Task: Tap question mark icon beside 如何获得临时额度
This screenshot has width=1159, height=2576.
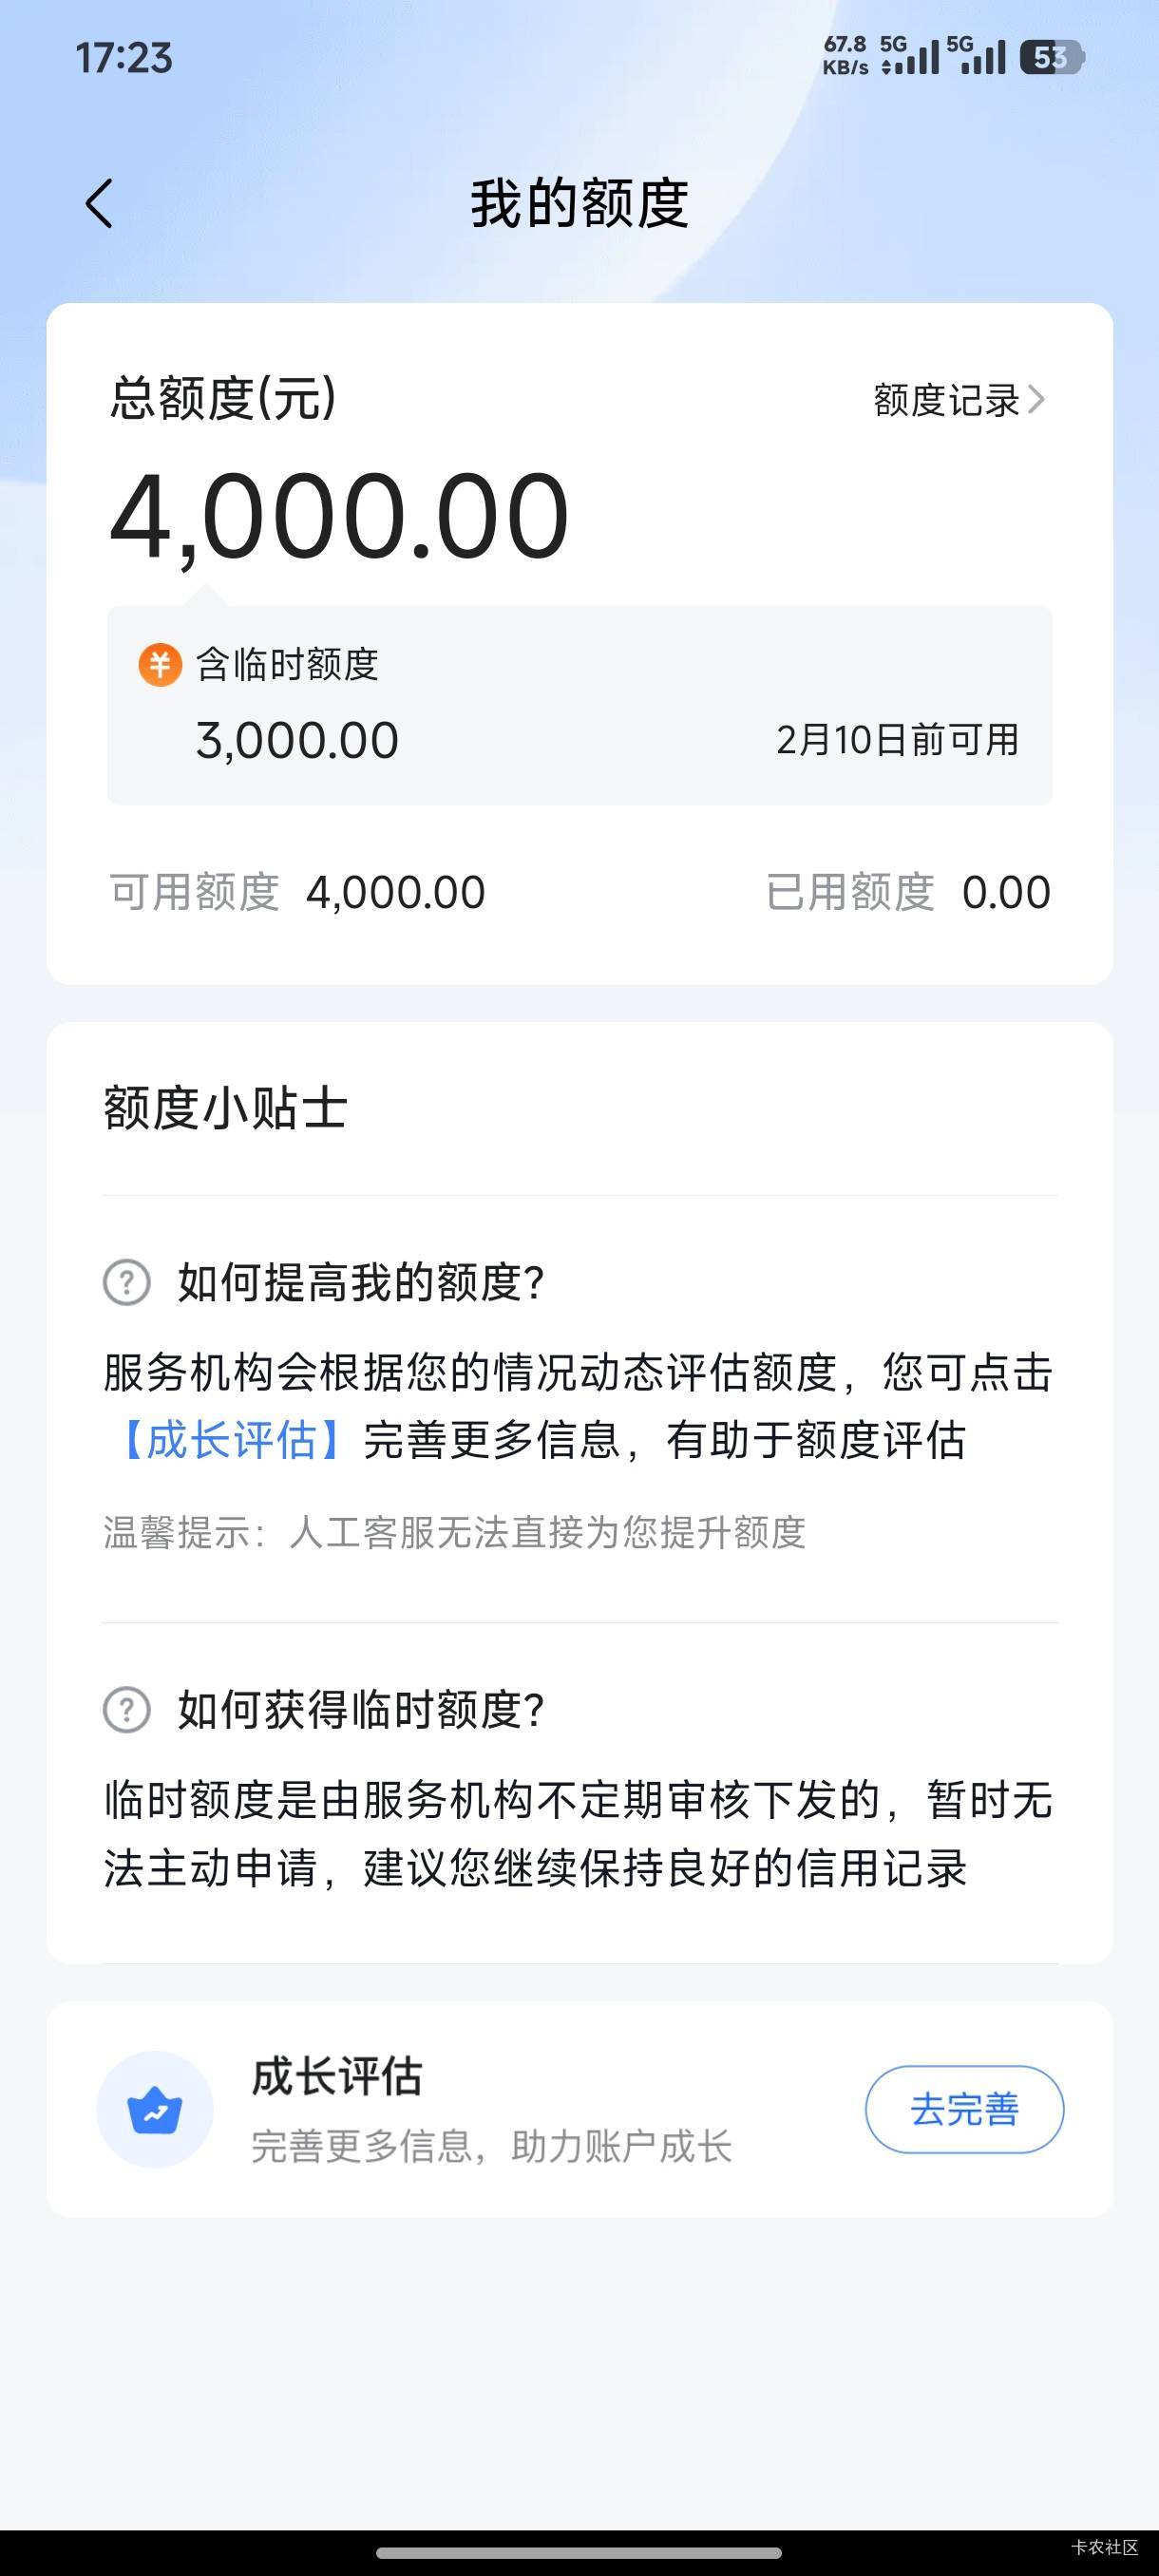Action: tap(127, 1710)
